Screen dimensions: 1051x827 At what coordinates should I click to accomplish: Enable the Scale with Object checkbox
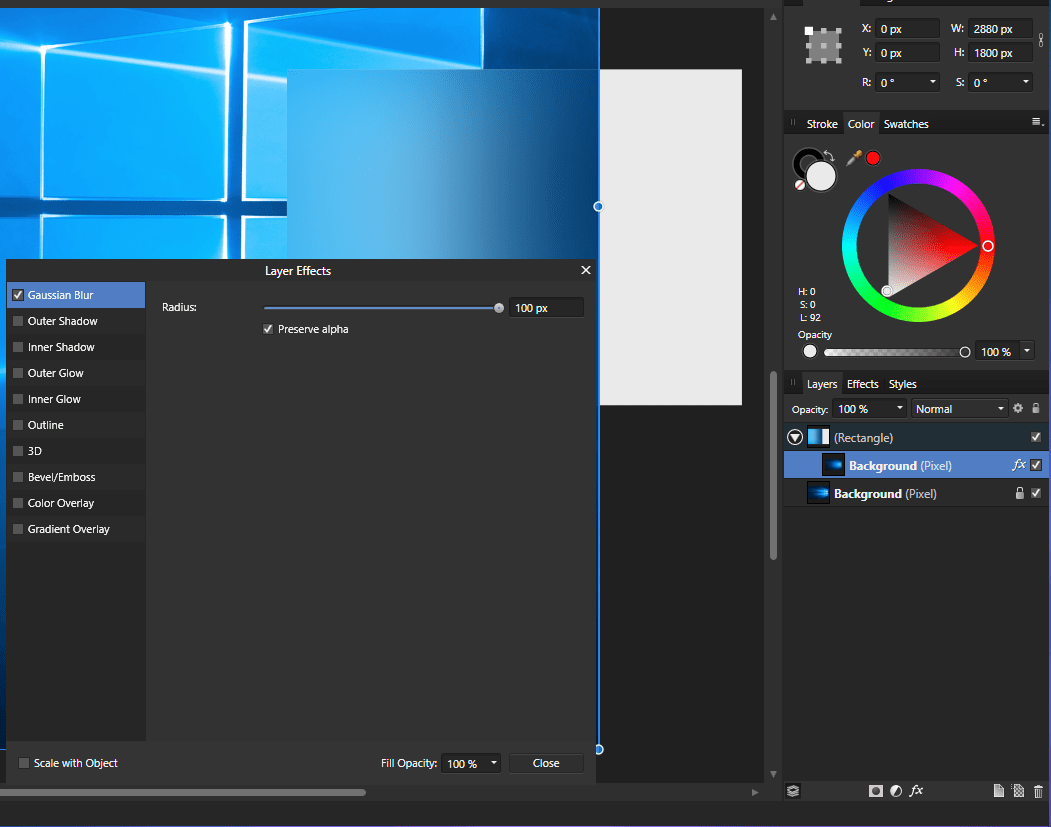[x=23, y=763]
